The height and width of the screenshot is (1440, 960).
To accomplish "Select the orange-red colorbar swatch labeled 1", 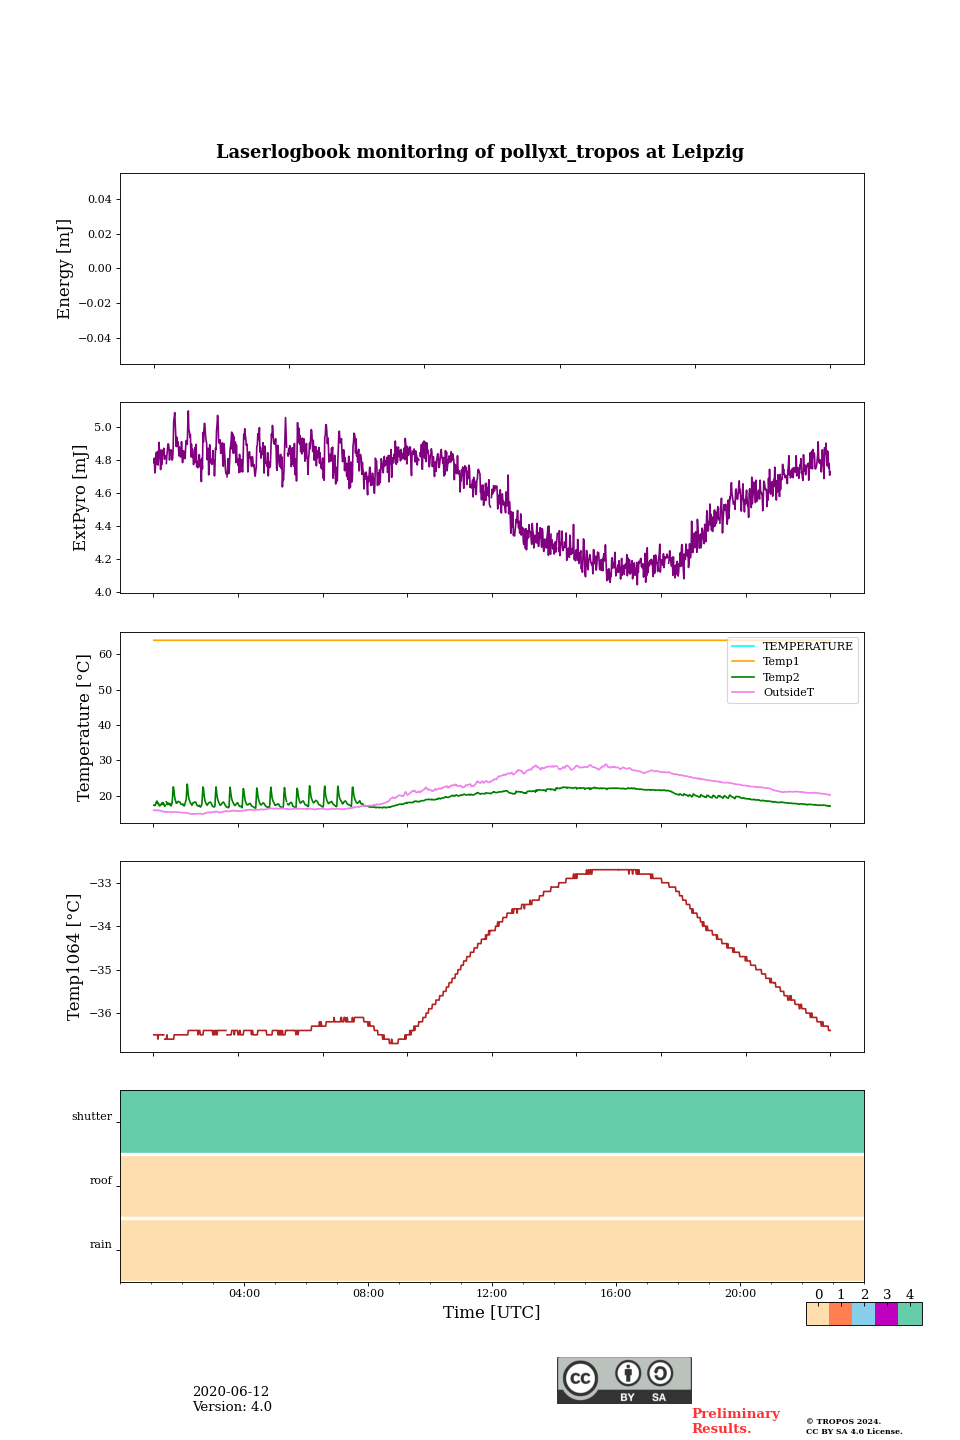I will pos(840,1314).
